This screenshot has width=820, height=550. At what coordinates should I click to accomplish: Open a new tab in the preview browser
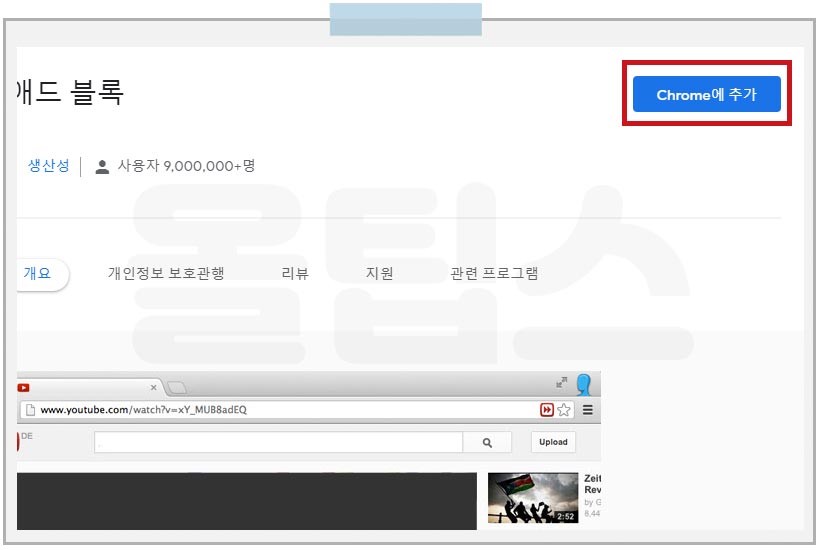pyautogui.click(x=177, y=388)
